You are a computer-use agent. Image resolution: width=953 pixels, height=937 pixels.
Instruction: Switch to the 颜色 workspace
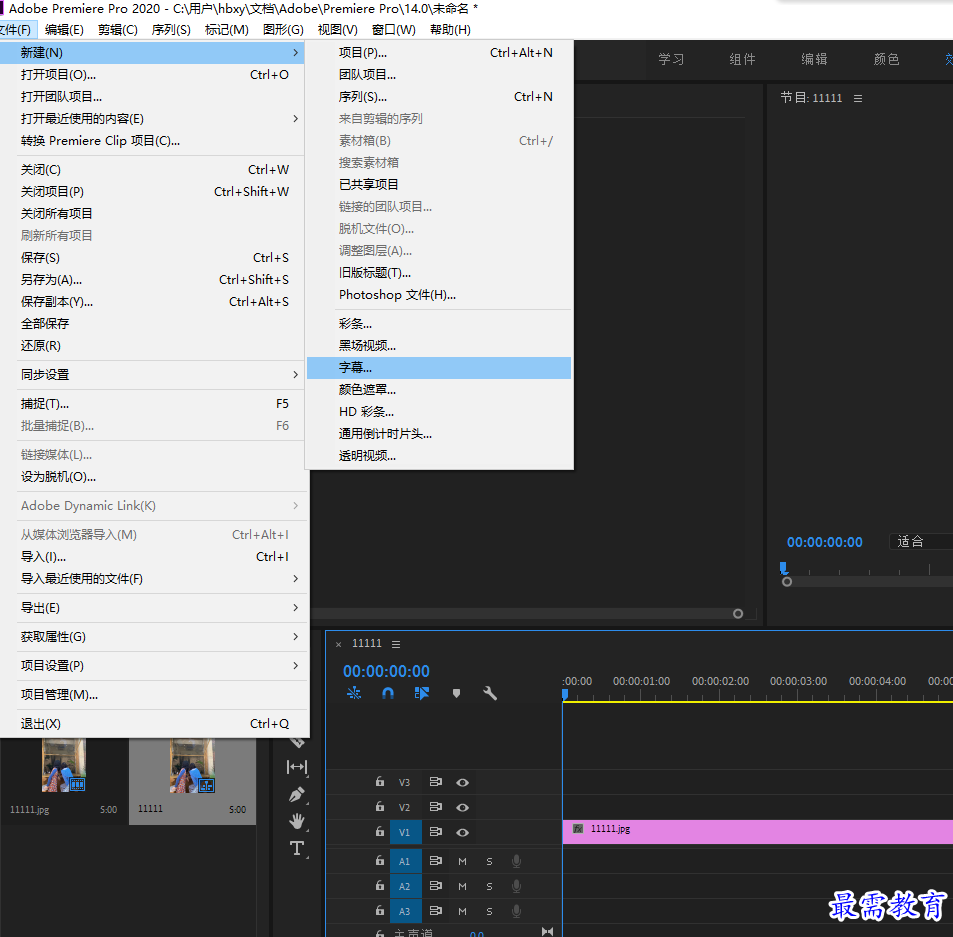[x=886, y=60]
